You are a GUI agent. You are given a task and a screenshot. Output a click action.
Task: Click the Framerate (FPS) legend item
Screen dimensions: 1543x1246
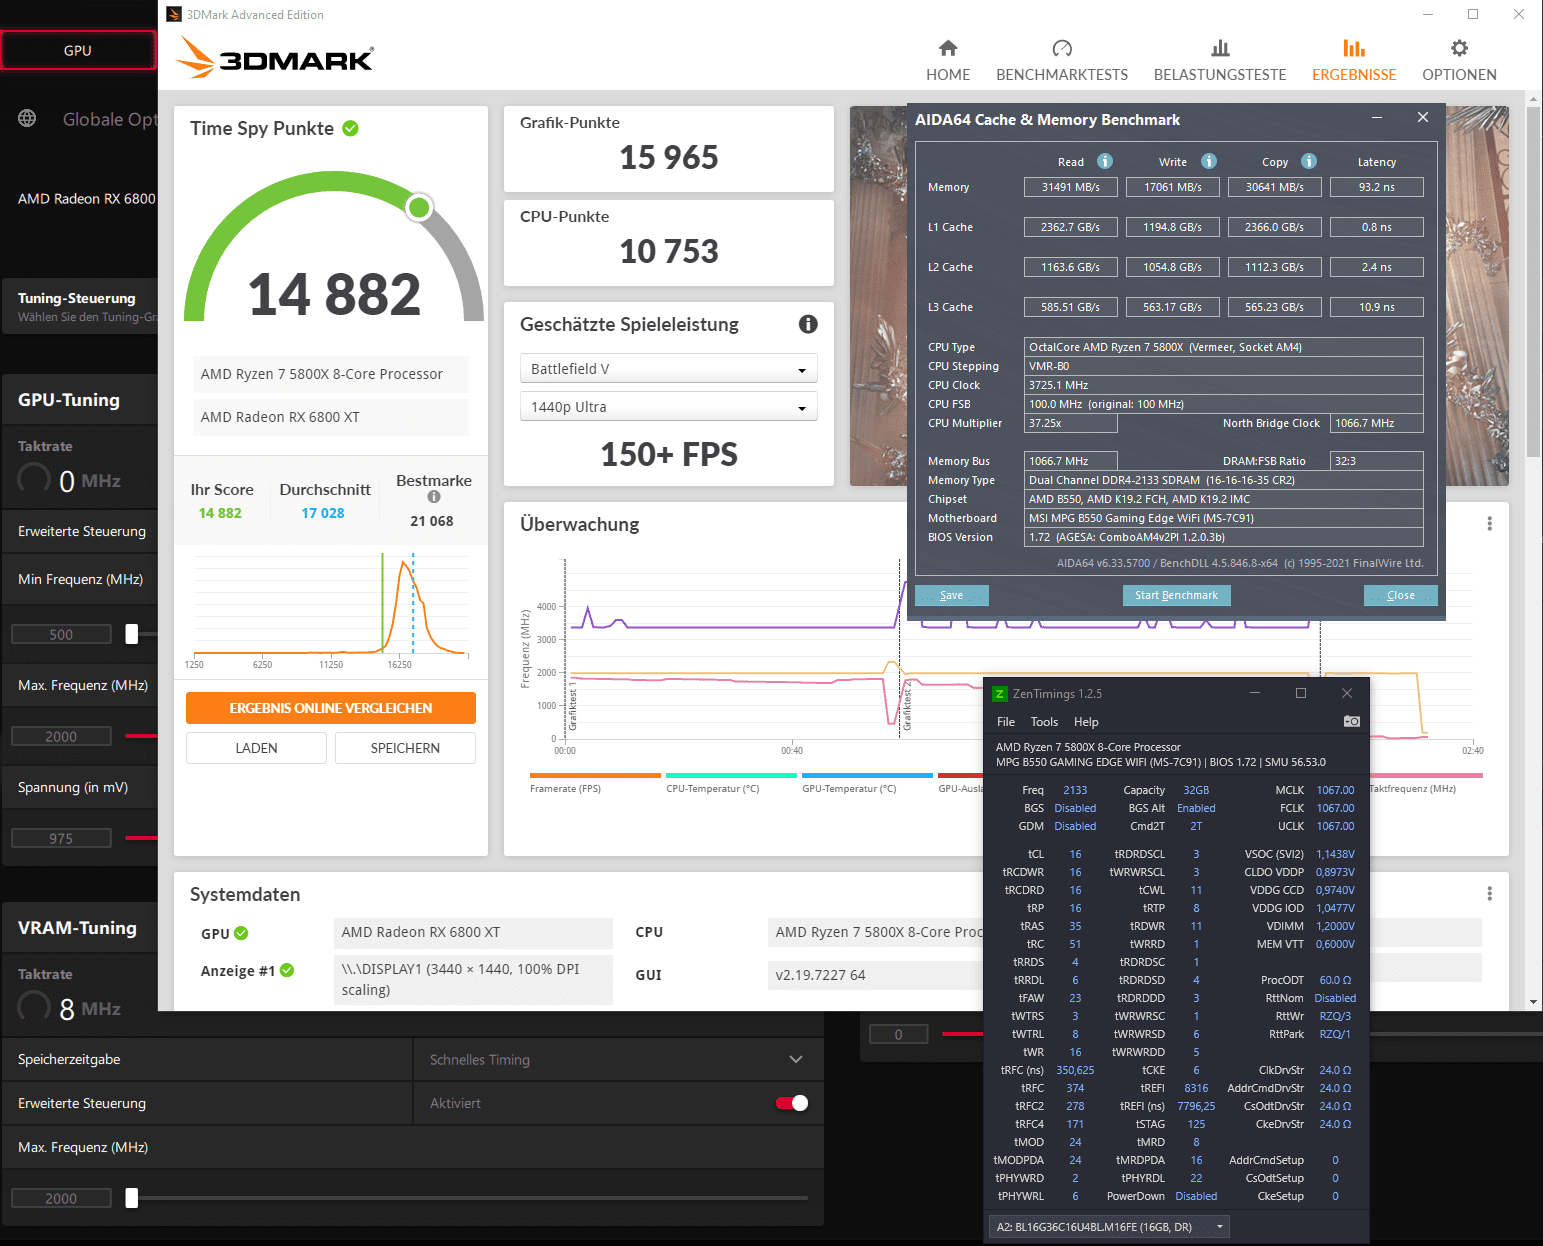click(595, 783)
